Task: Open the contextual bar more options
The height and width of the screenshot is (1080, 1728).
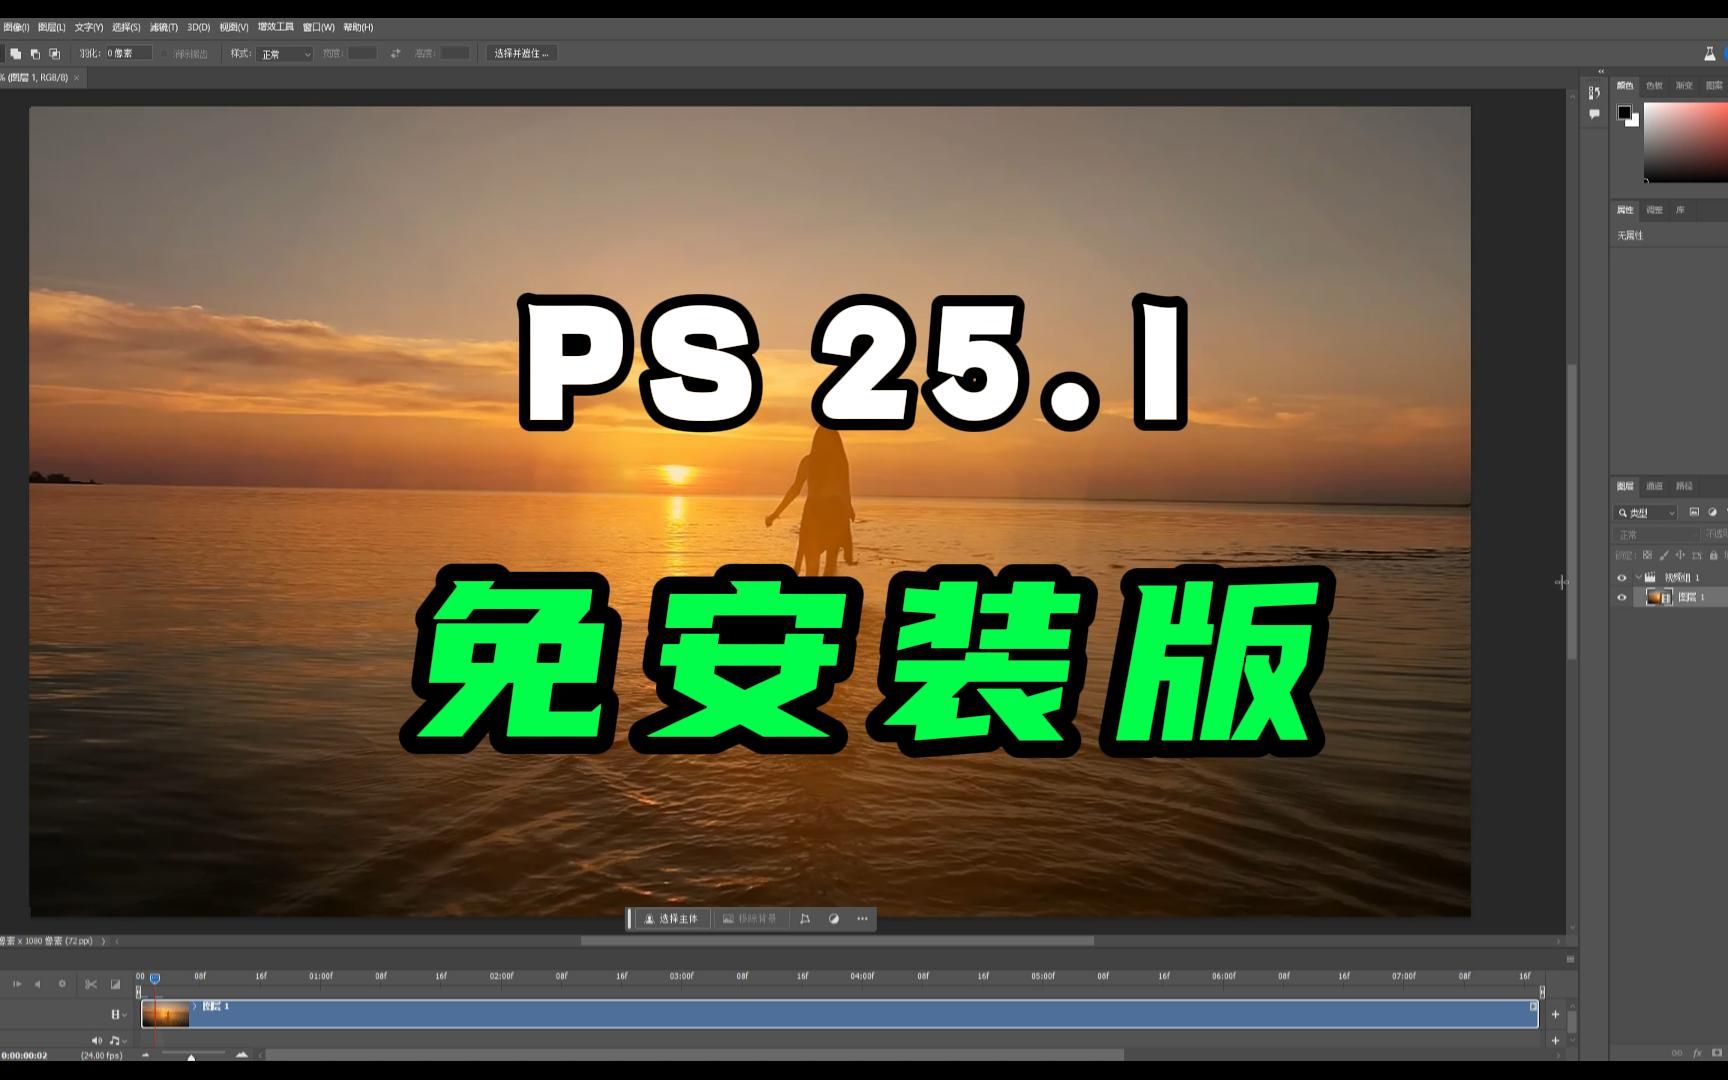Action: click(x=863, y=919)
